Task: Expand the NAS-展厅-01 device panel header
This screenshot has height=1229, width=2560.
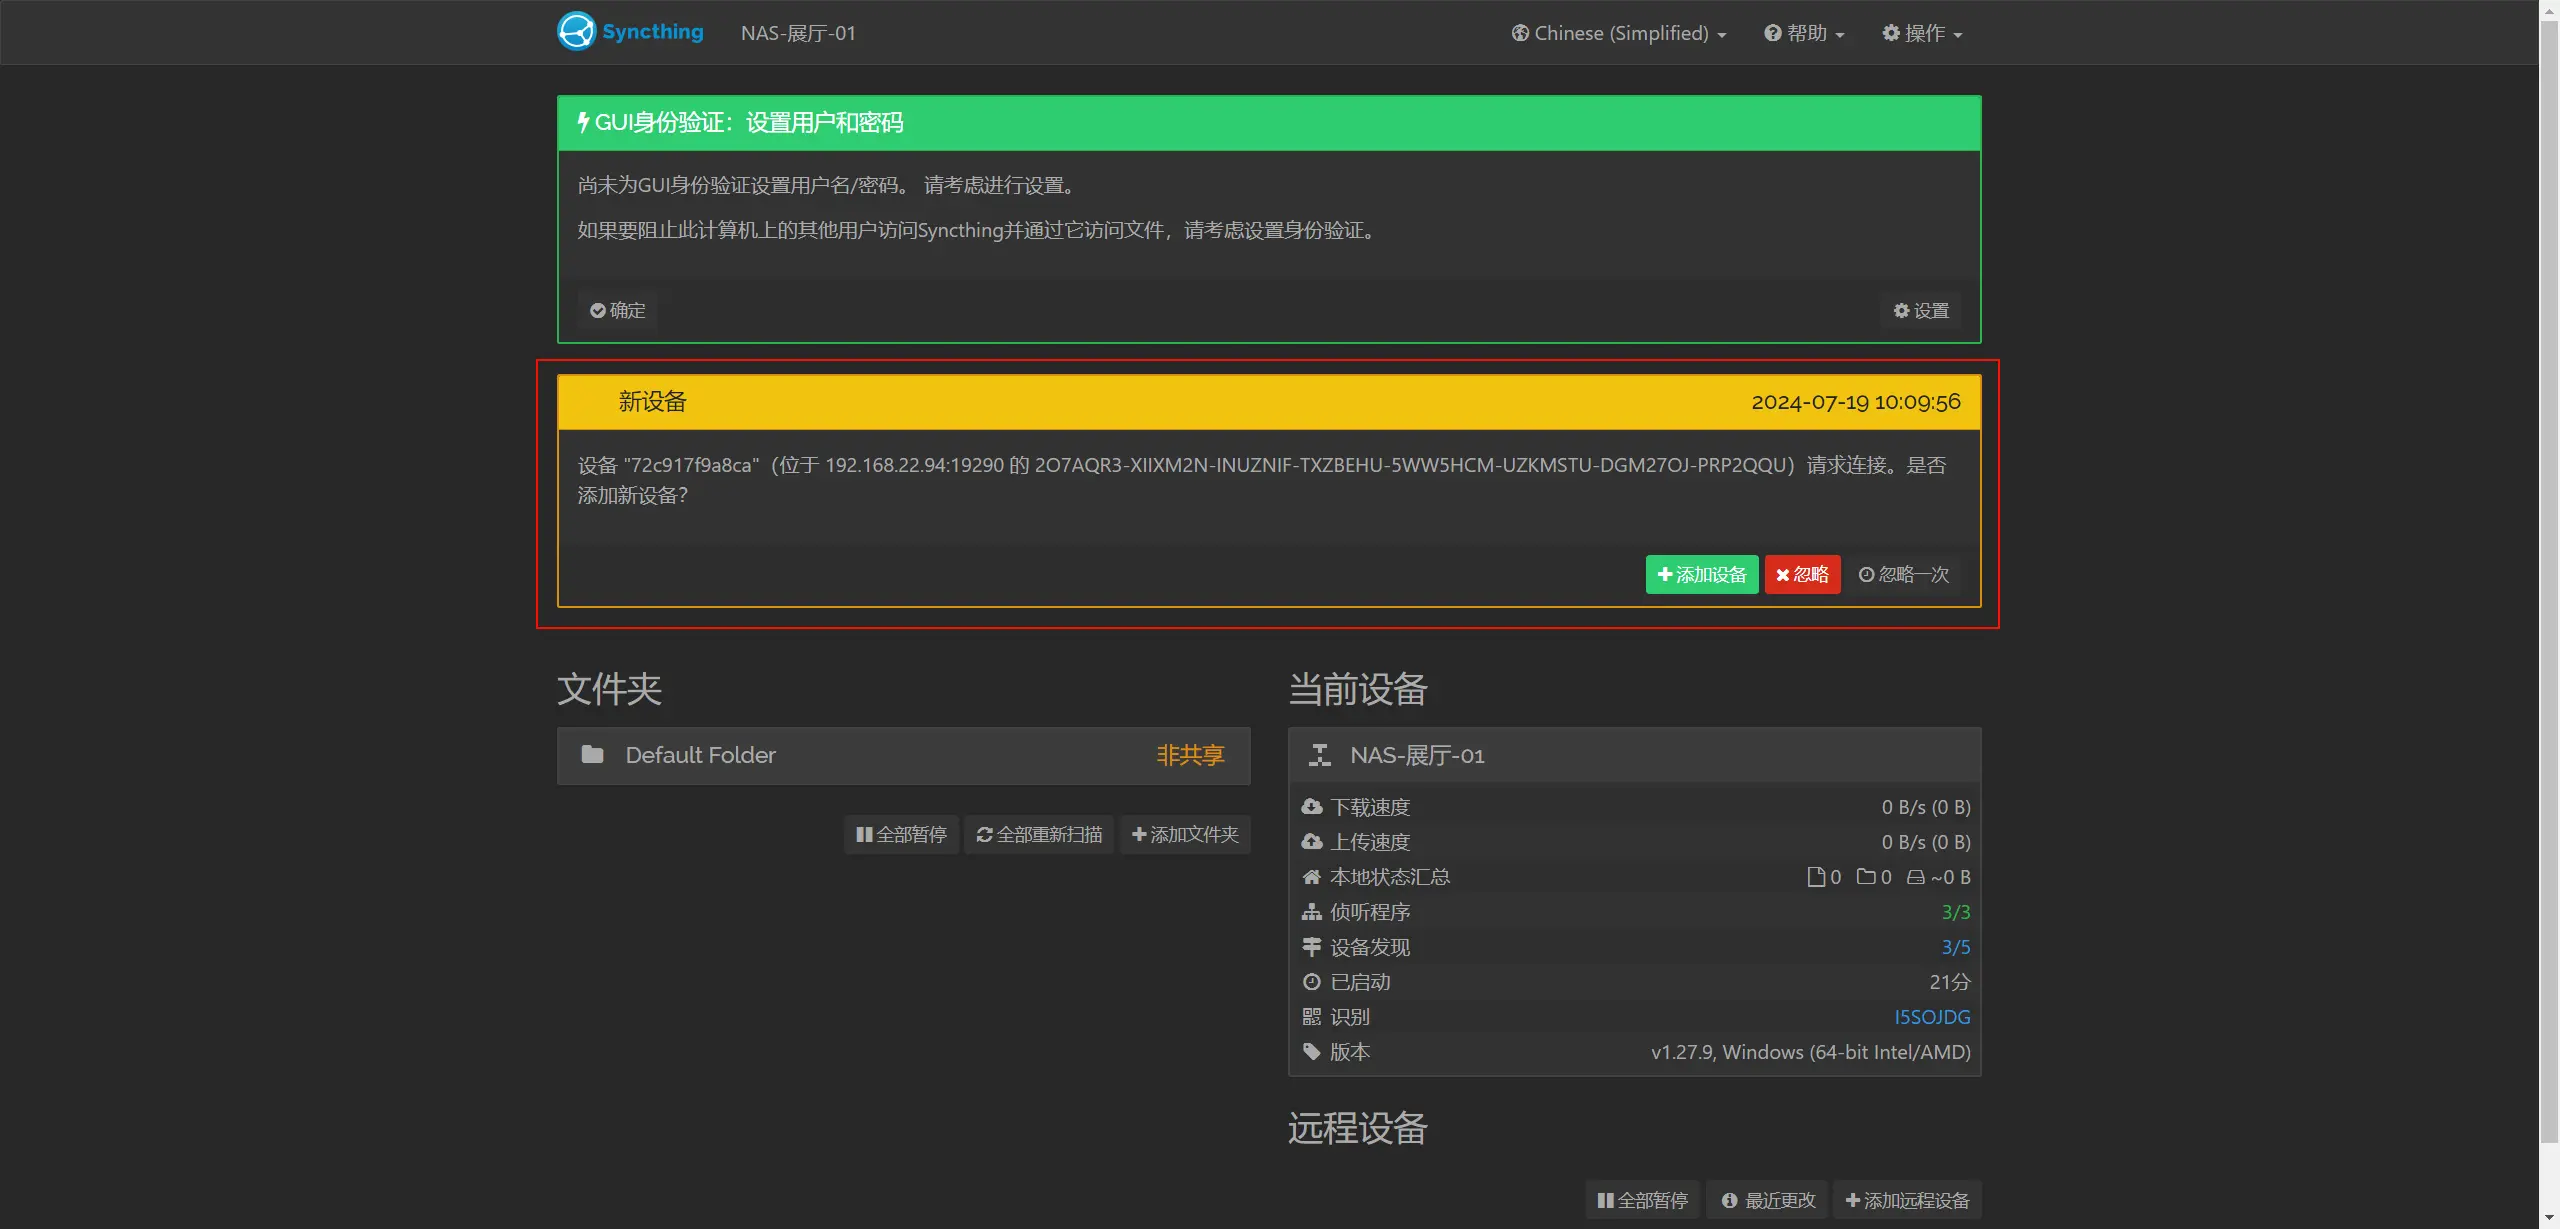Action: [1634, 755]
